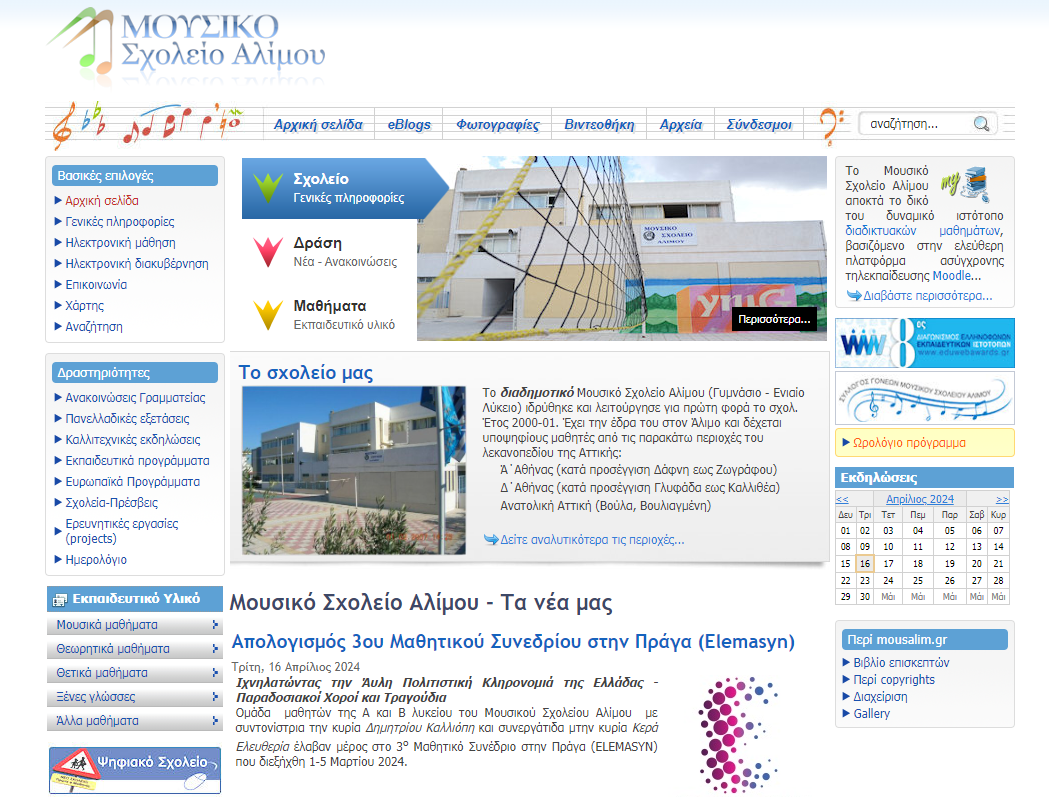Go to next month in events calendar
The height and width of the screenshot is (797, 1049).
tap(1002, 499)
